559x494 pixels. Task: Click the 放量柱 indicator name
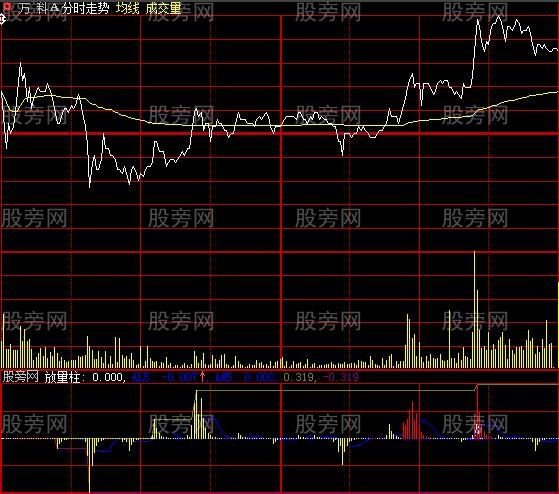62,377
